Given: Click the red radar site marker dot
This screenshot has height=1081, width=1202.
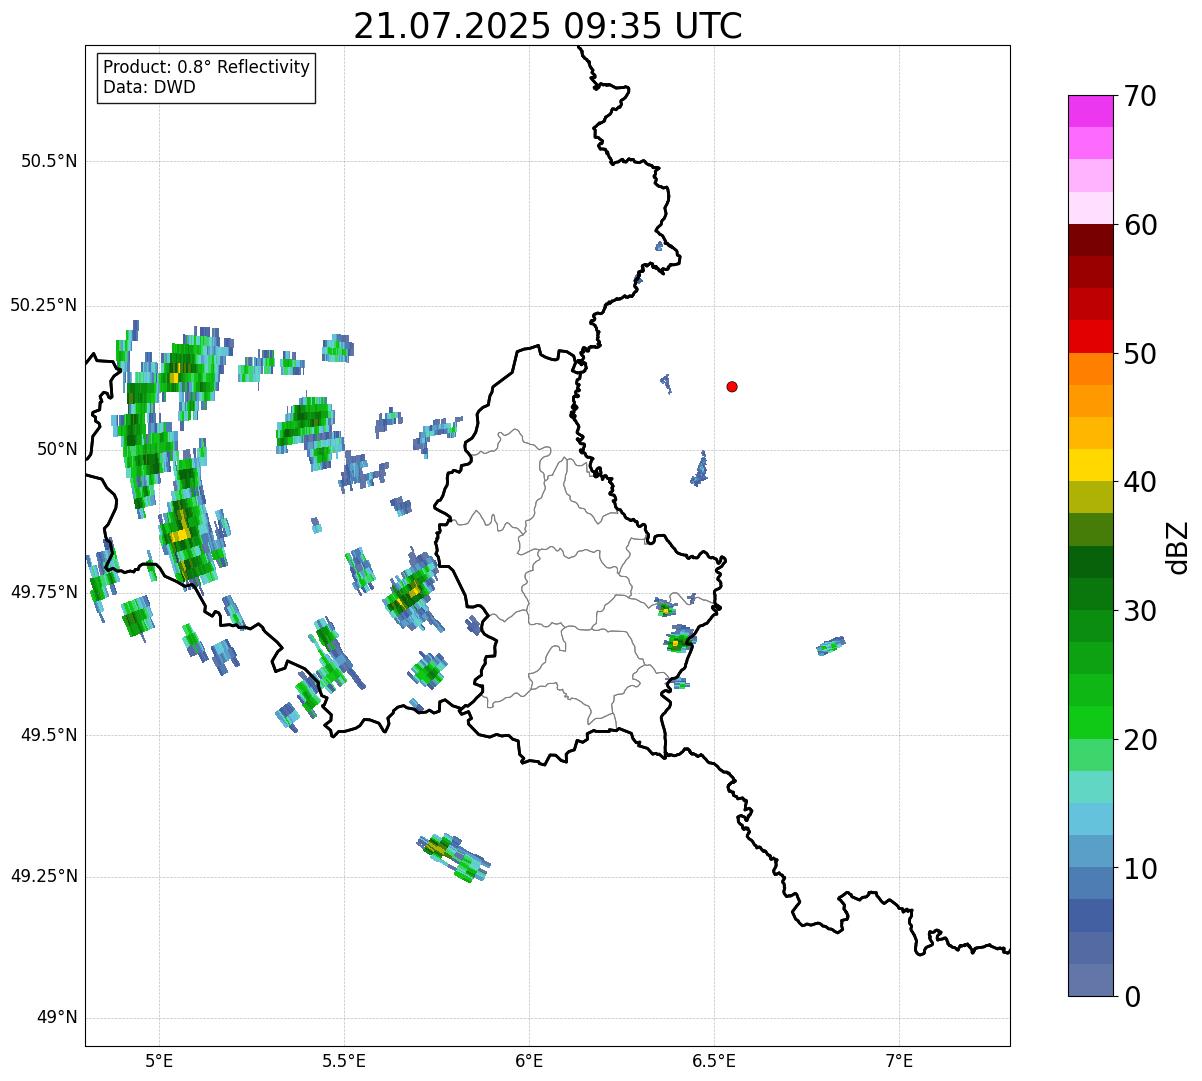Looking at the screenshot, I should click(x=732, y=386).
